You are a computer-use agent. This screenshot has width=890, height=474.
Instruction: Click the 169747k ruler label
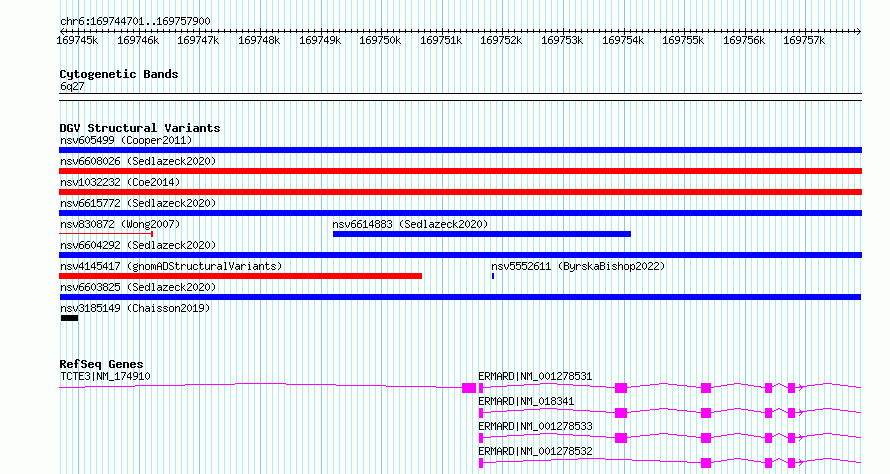(x=198, y=40)
